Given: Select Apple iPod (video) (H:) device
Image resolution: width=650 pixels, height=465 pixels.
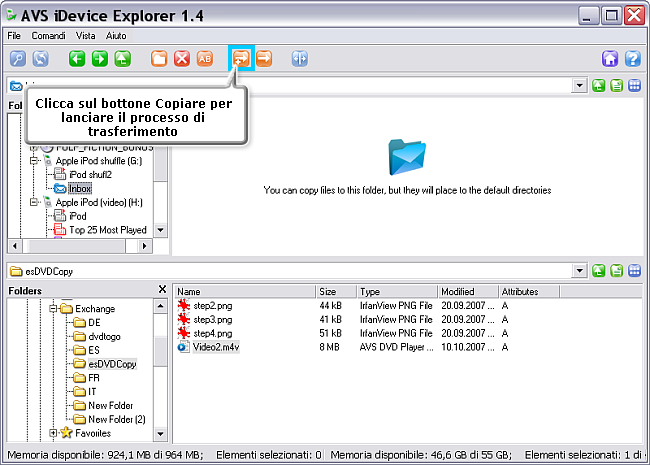Looking at the screenshot, I should (x=99, y=202).
